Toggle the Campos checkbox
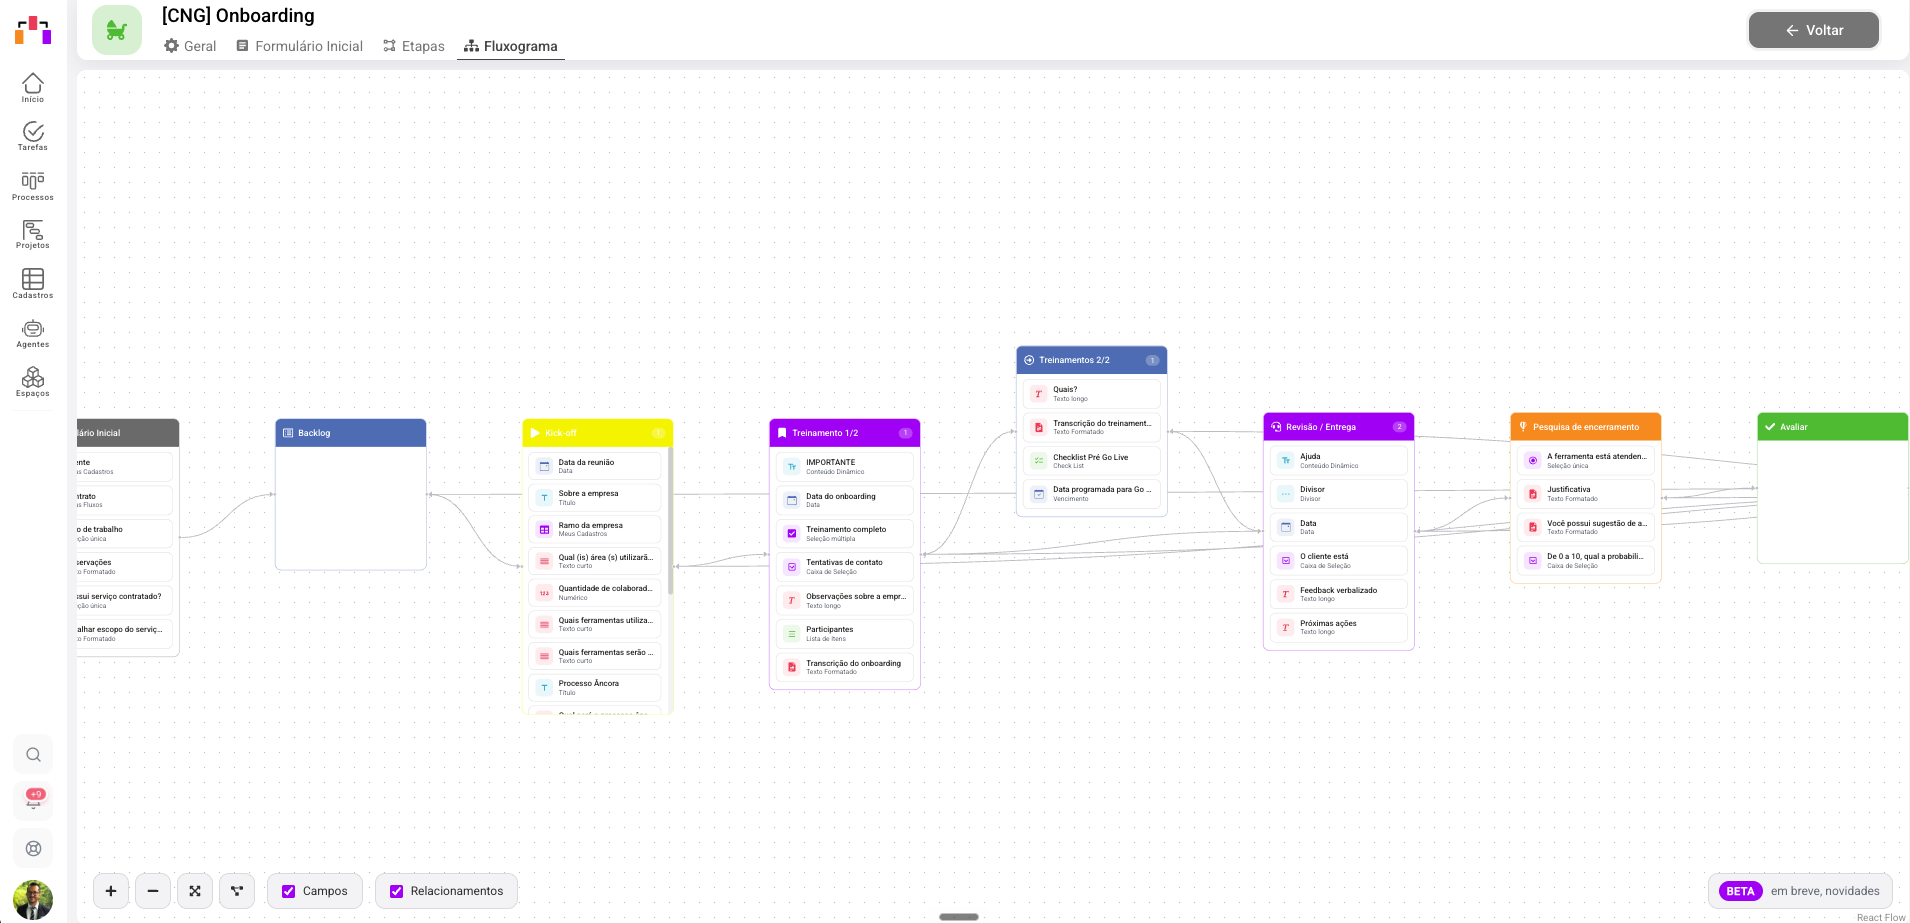The height and width of the screenshot is (923, 1910). 289,891
